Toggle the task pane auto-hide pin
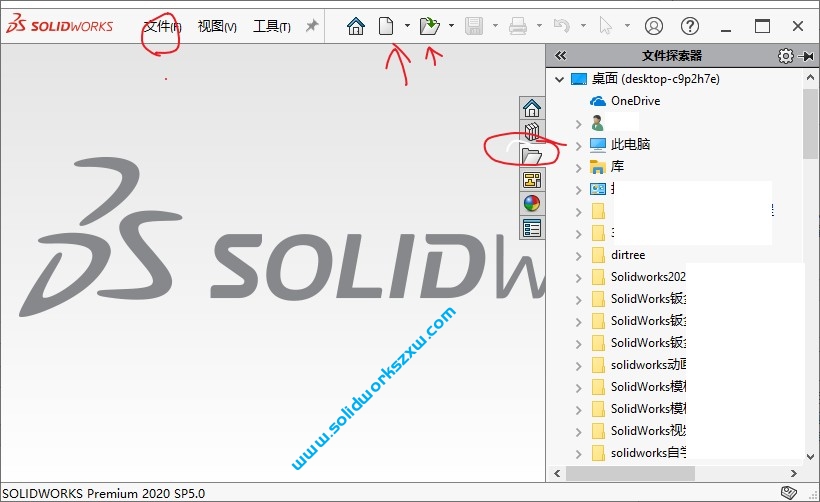Image resolution: width=820 pixels, height=502 pixels. [807, 56]
